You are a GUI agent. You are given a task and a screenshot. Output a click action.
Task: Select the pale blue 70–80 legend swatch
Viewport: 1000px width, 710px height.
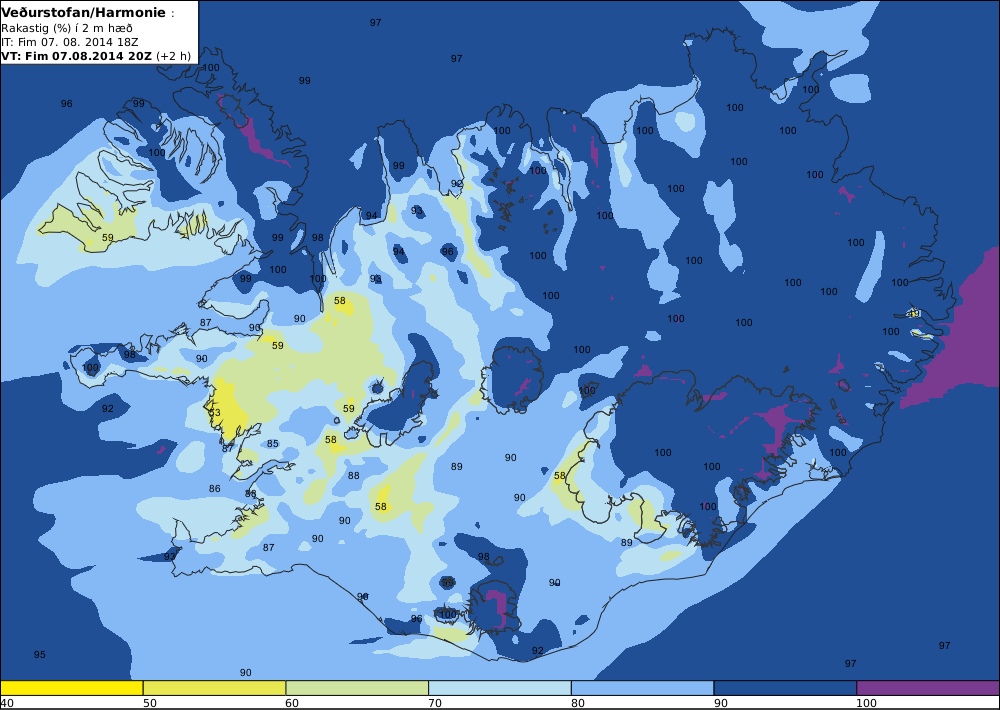click(500, 688)
